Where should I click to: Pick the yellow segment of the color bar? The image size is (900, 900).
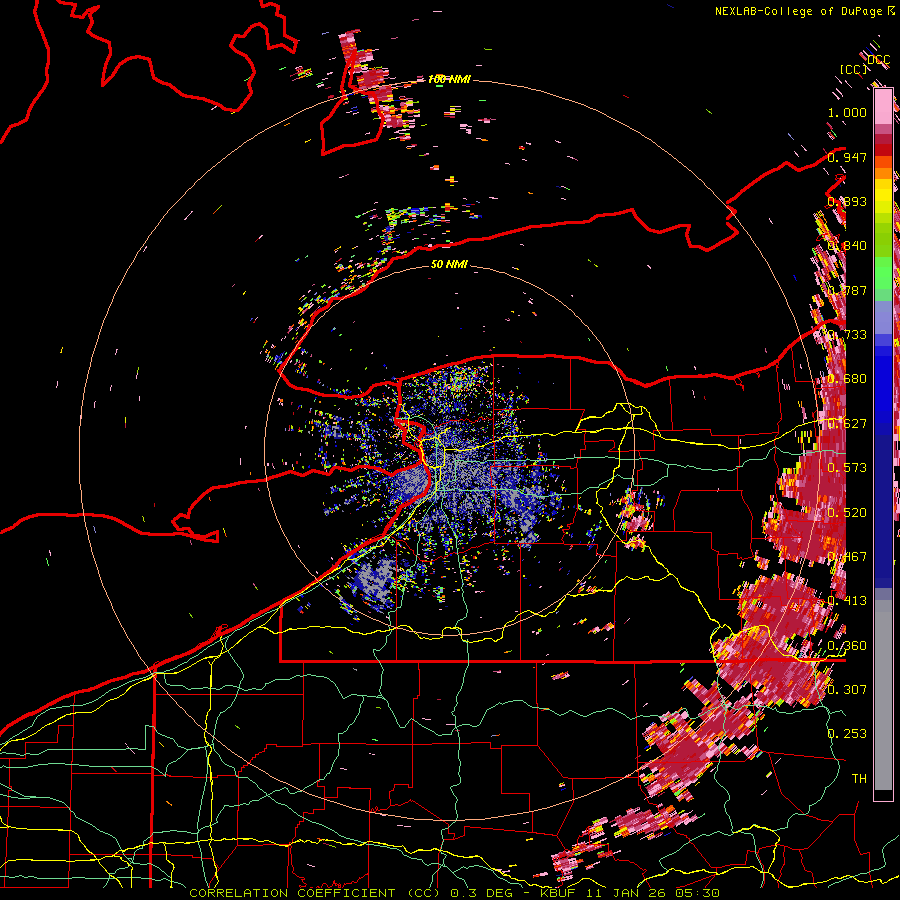(883, 197)
